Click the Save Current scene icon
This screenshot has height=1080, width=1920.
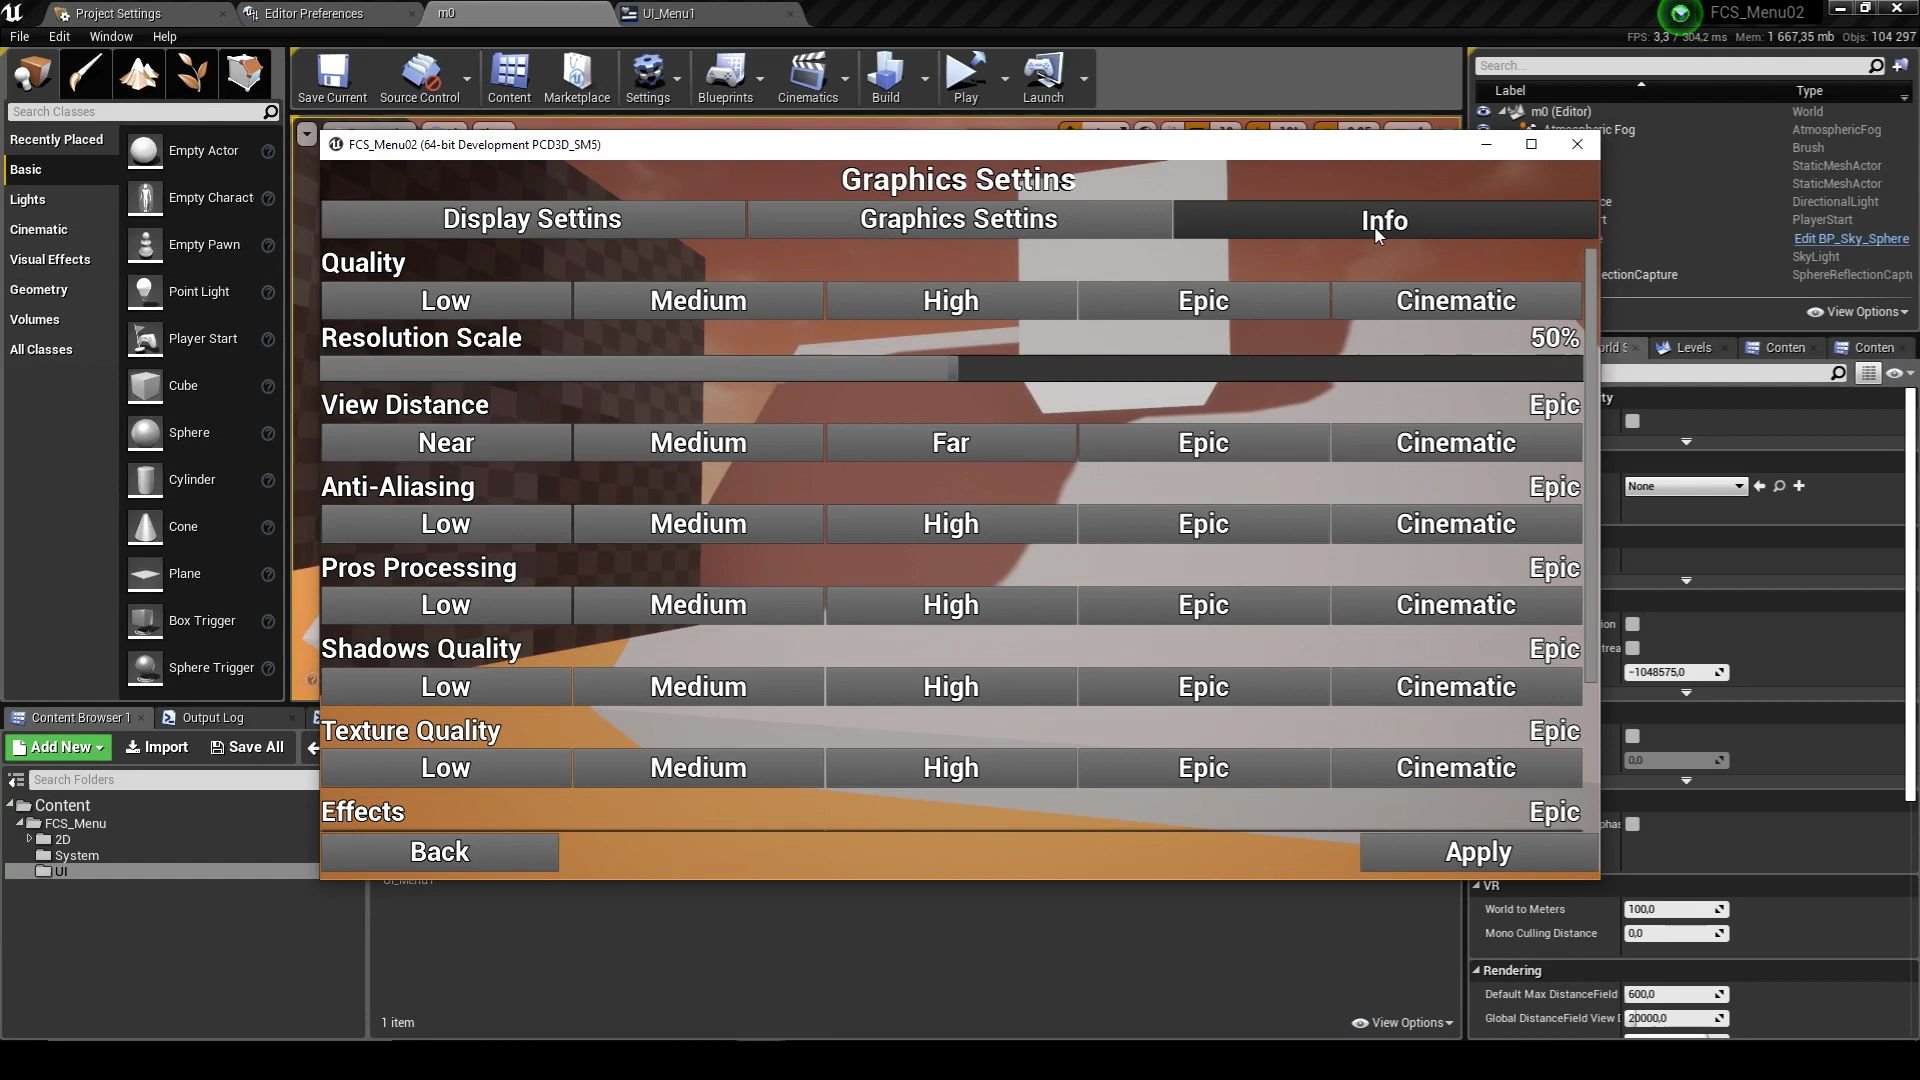coord(331,73)
